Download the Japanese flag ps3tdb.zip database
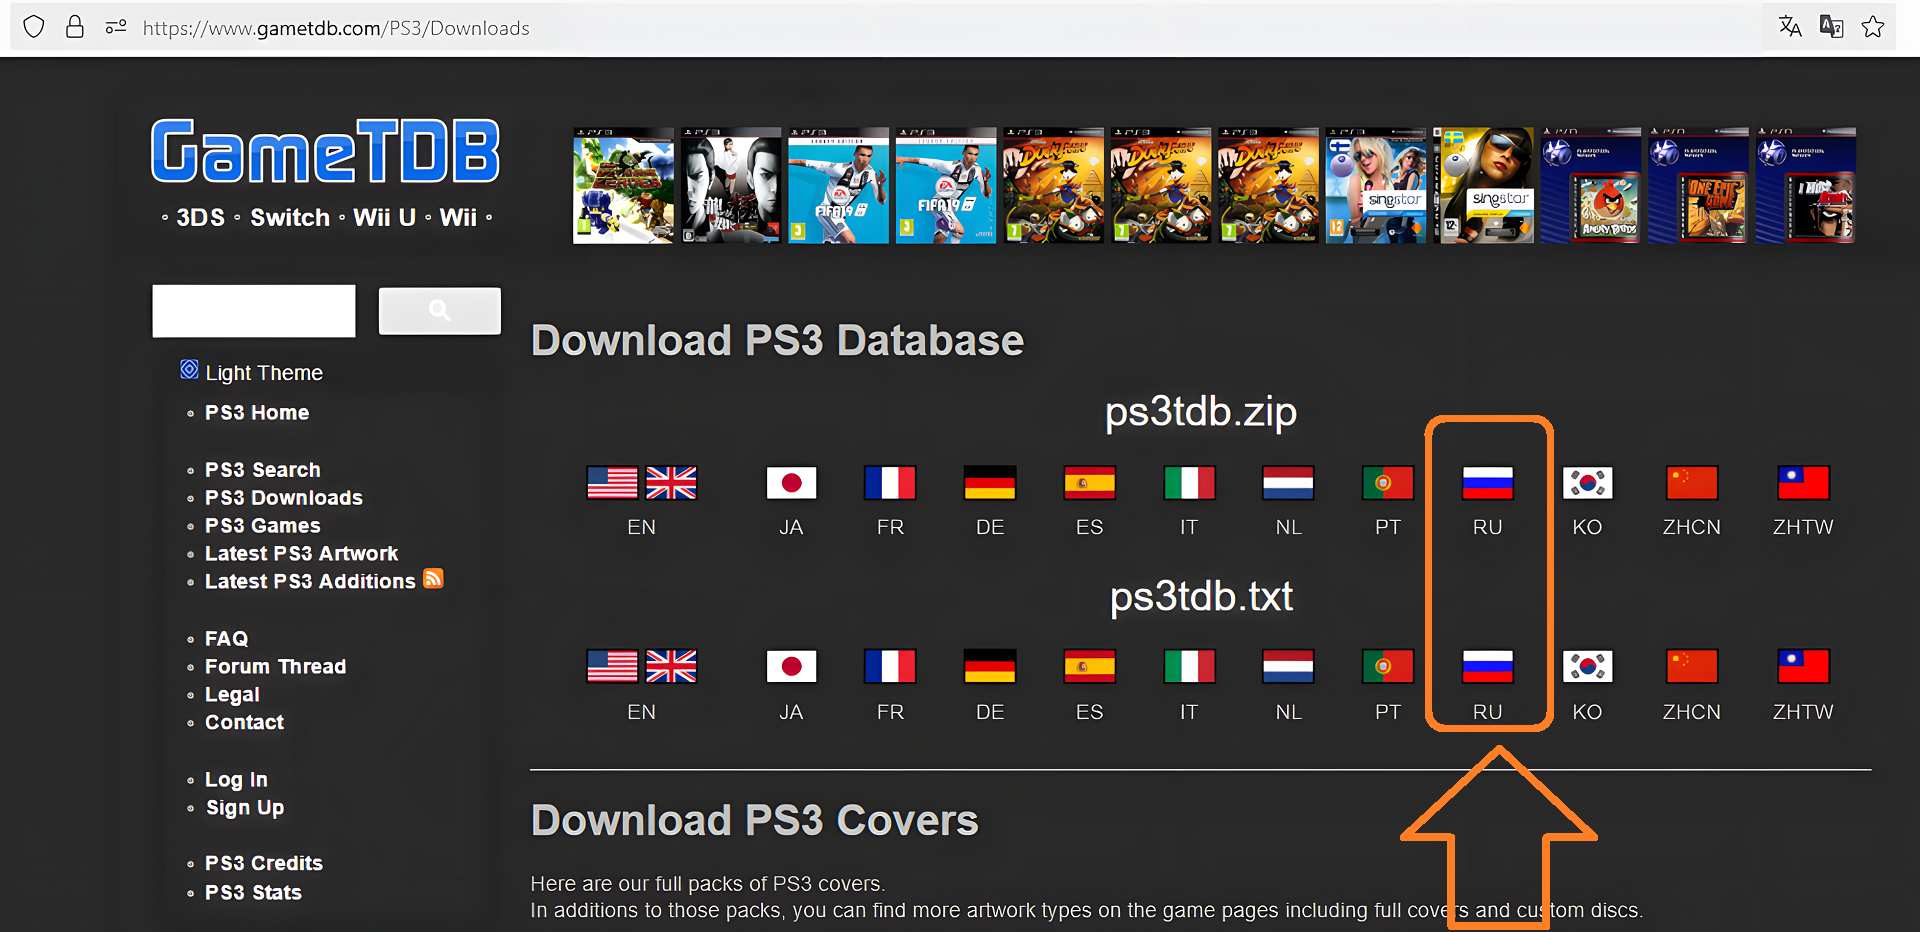 coord(791,483)
